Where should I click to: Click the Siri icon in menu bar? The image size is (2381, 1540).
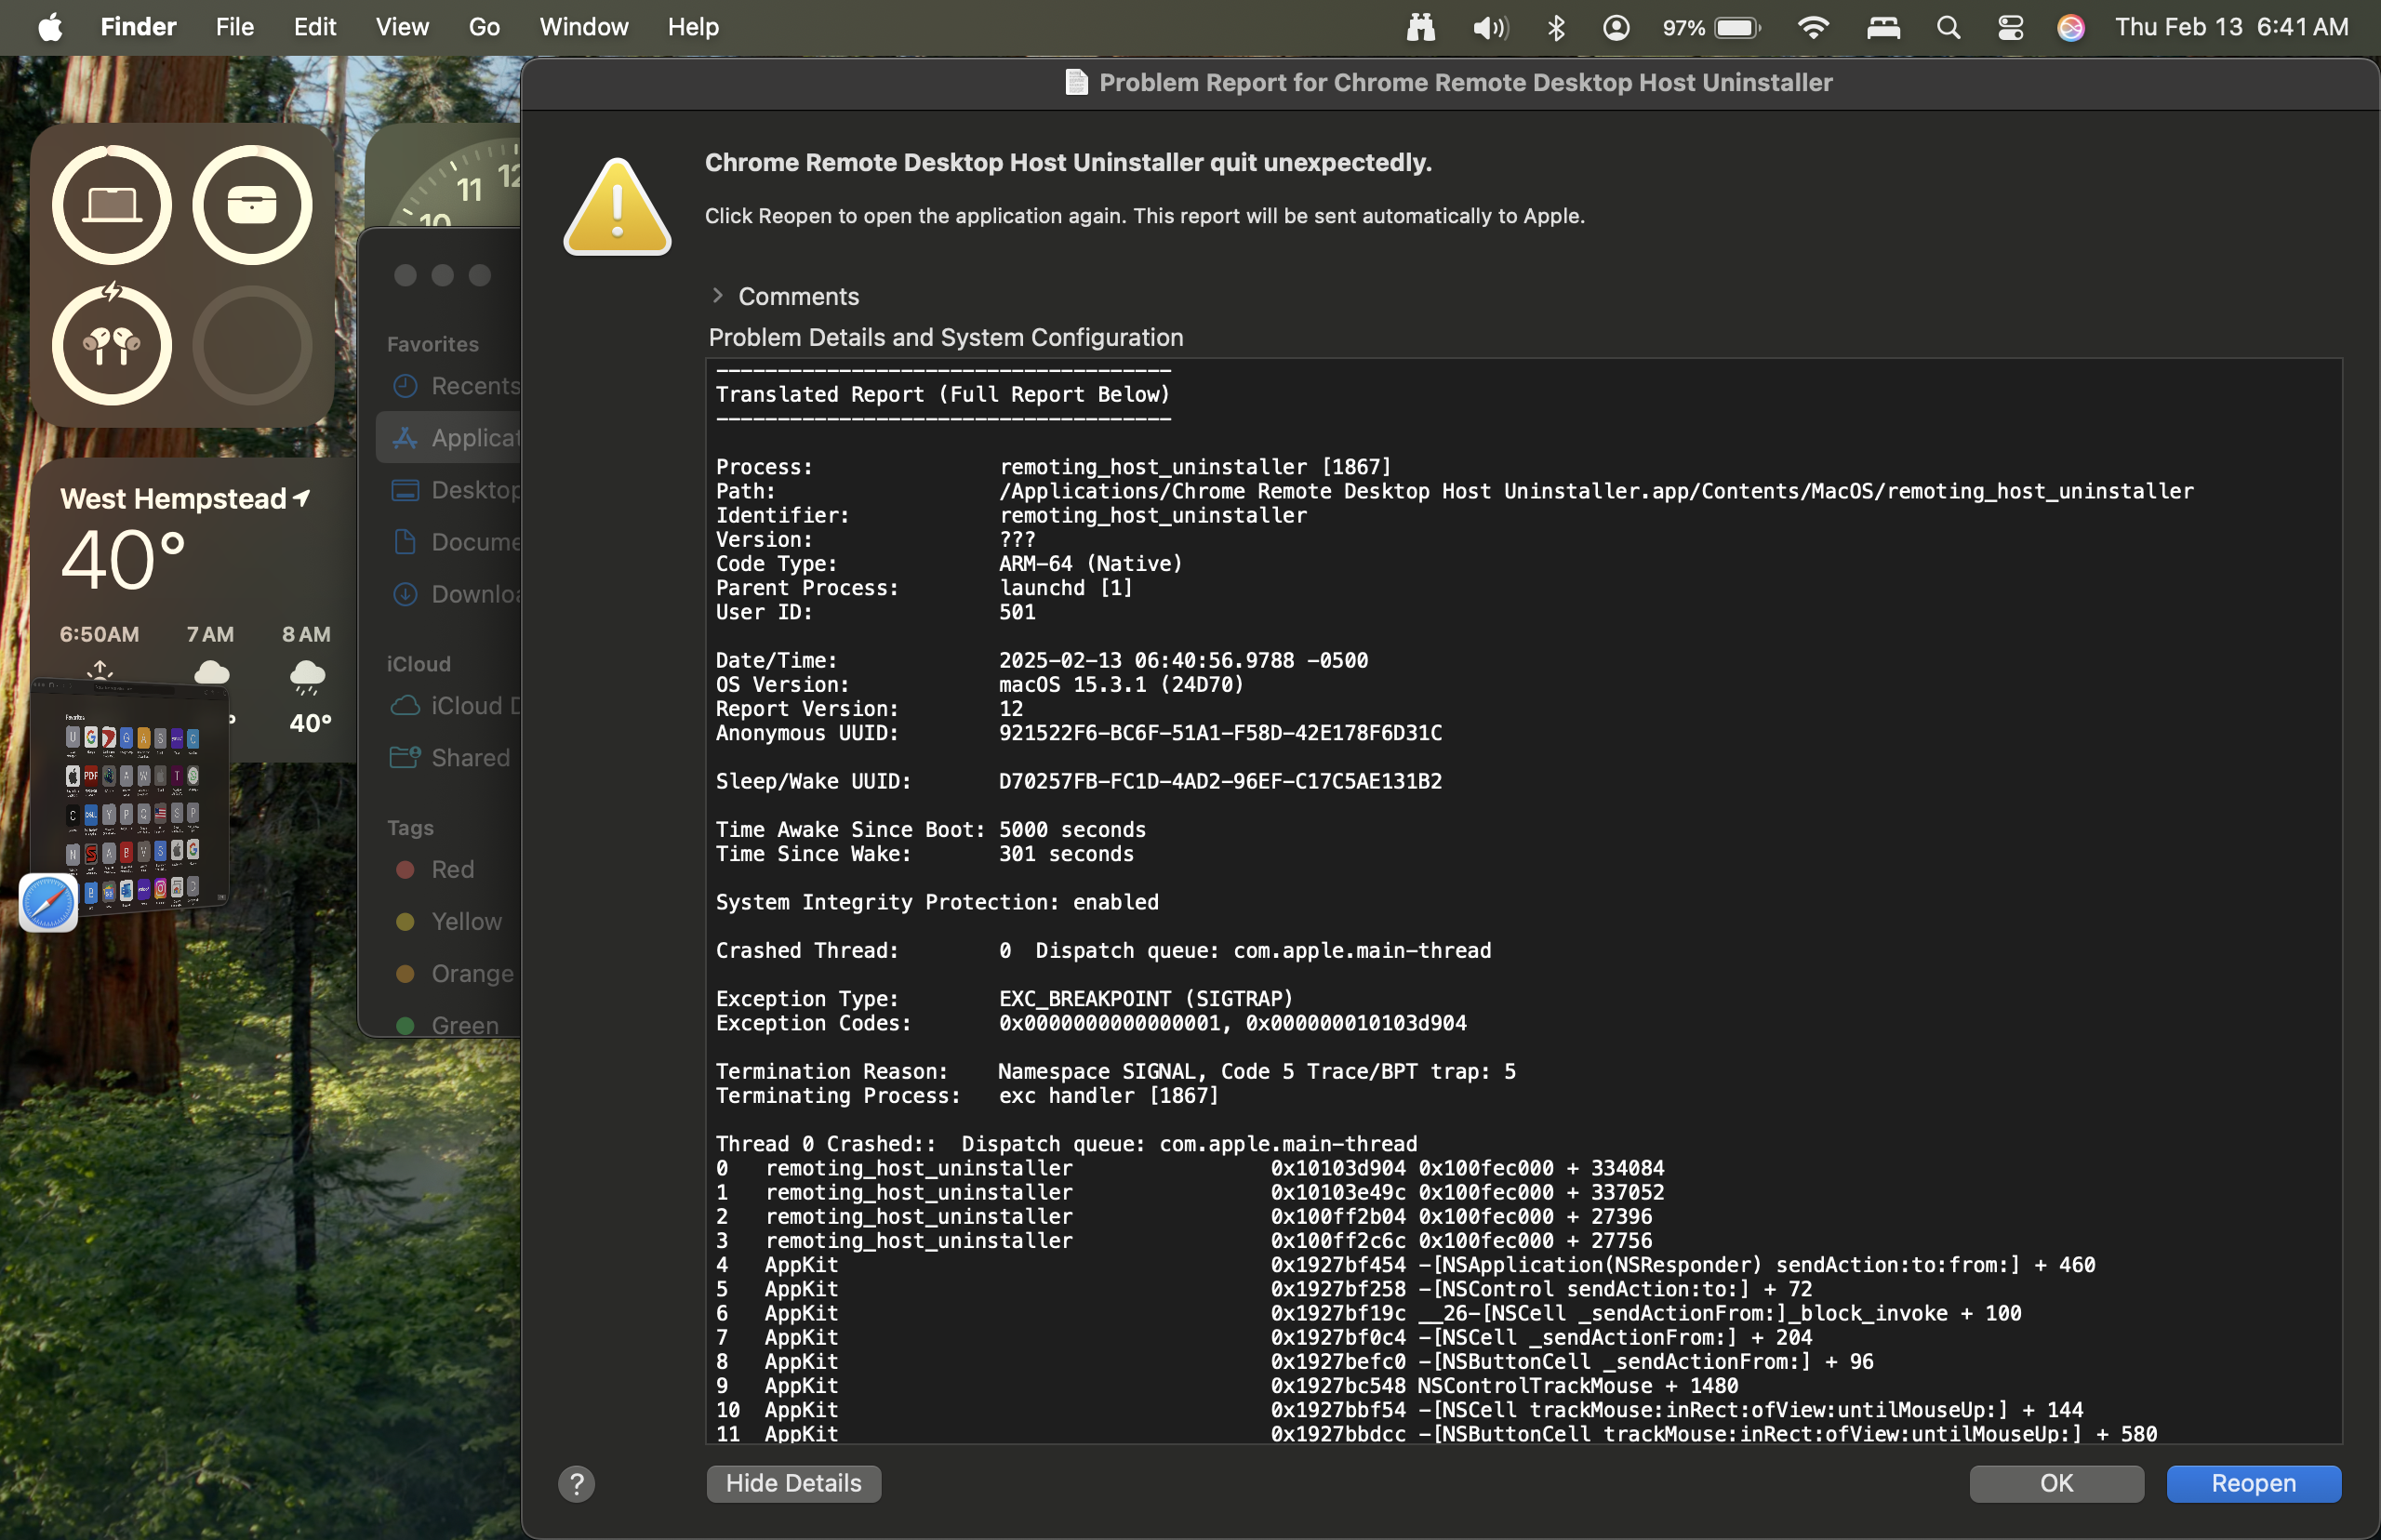pos(2070,27)
